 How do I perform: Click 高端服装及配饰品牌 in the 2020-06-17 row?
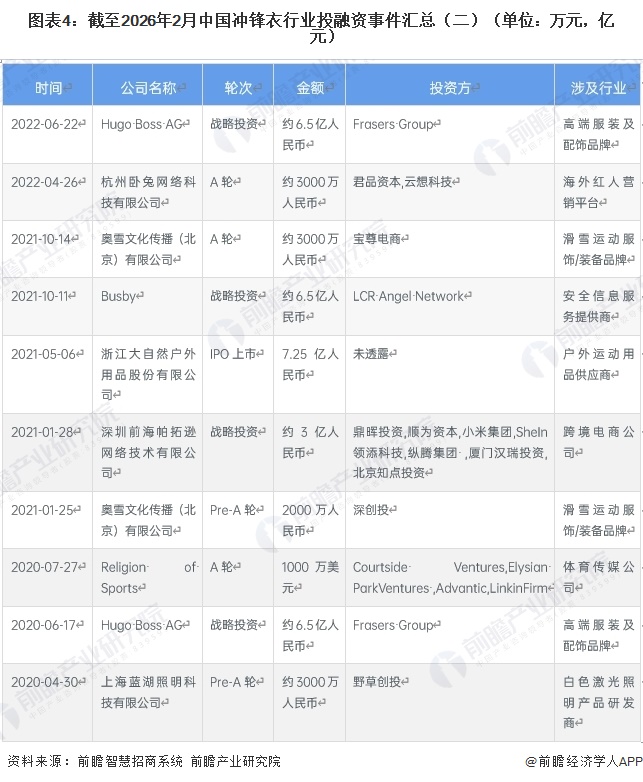599,635
